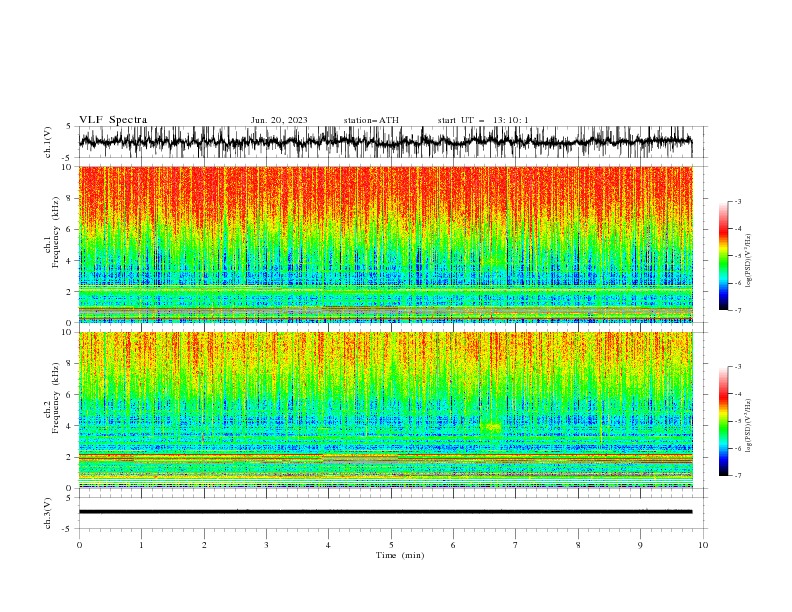Viewport: 792px width, 612px height.
Task: Click the "VLF Spectra" title text
Action: pos(113,120)
